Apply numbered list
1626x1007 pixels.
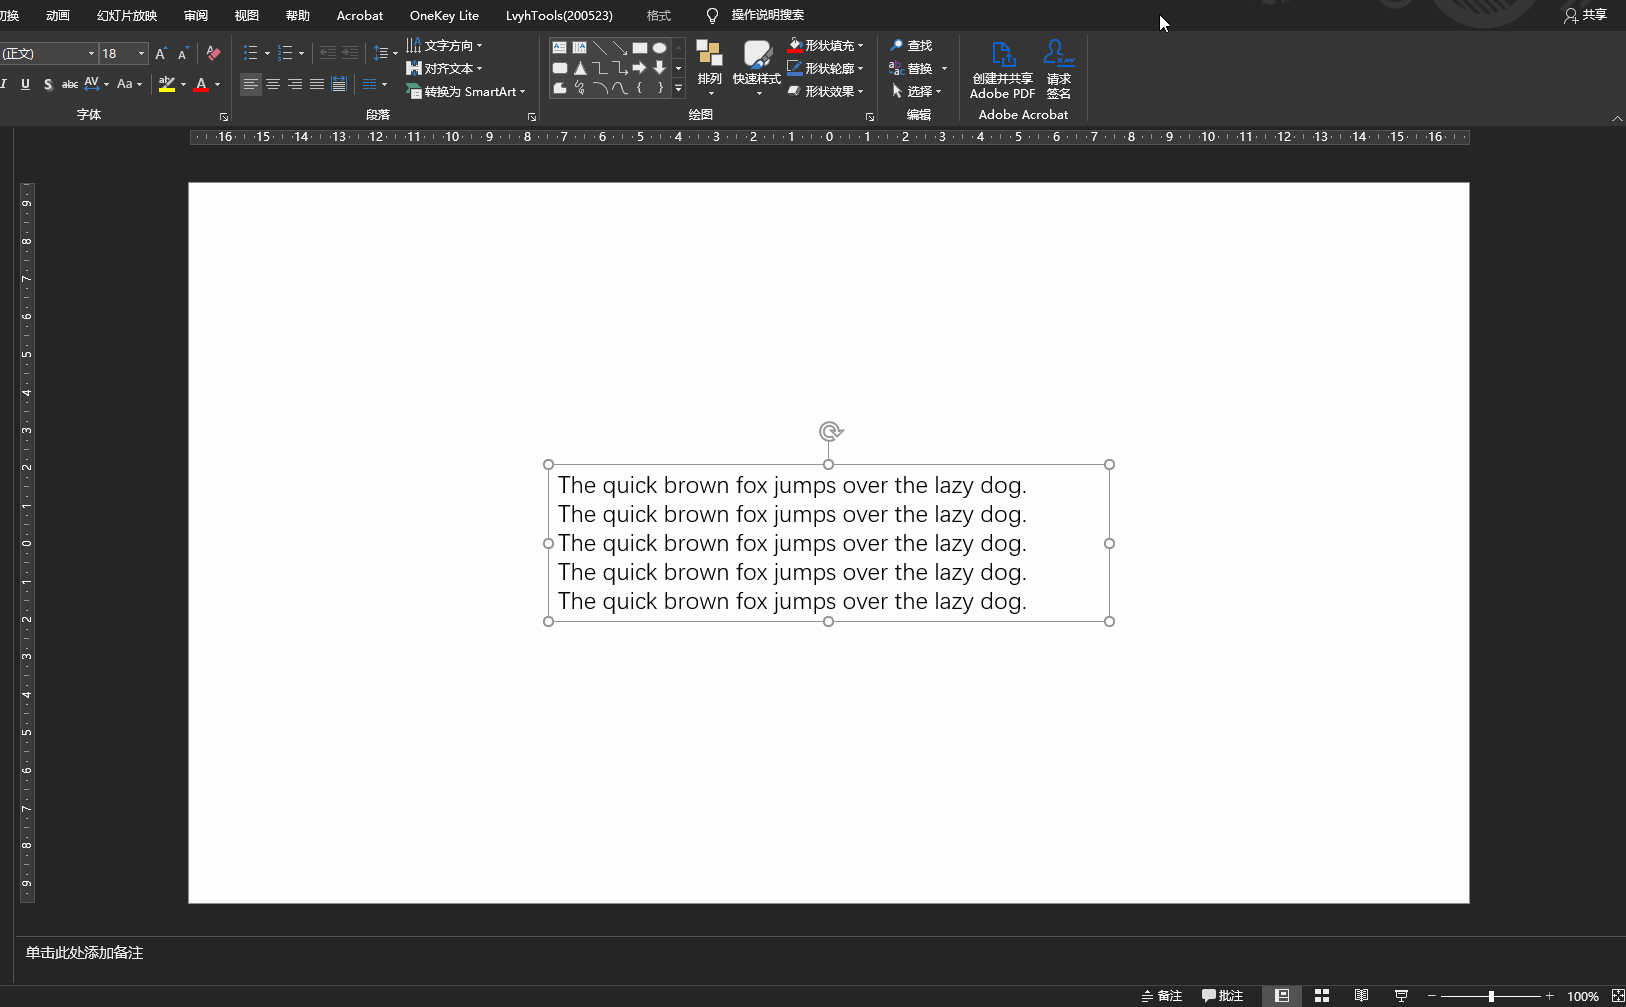pos(285,53)
